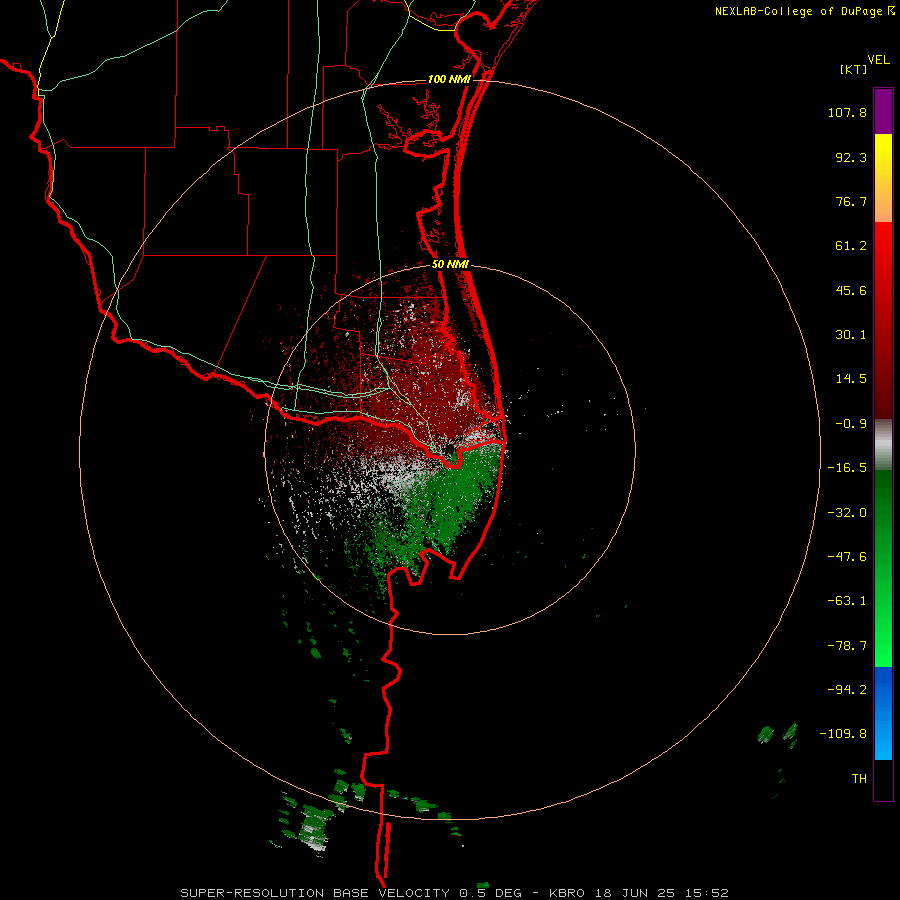Click the 14.5 legend value
This screenshot has height=900, width=900.
click(851, 379)
